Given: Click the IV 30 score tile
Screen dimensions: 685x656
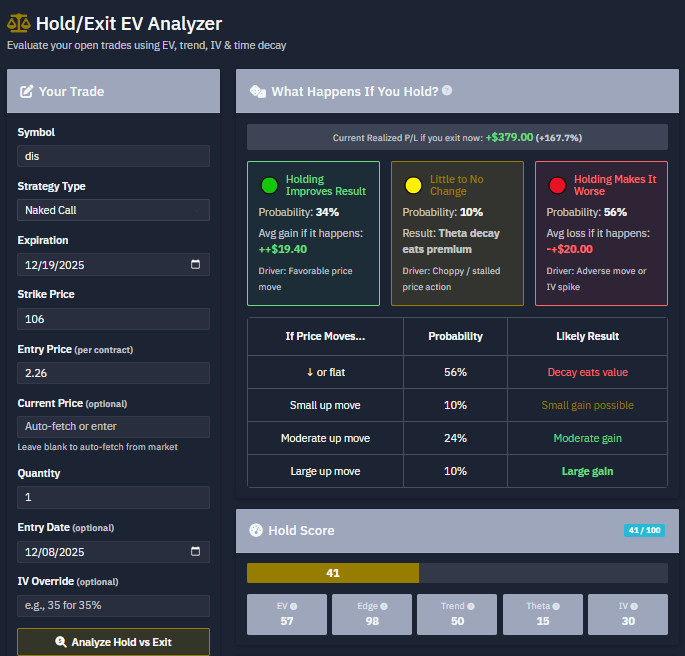Looking at the screenshot, I should [628, 614].
